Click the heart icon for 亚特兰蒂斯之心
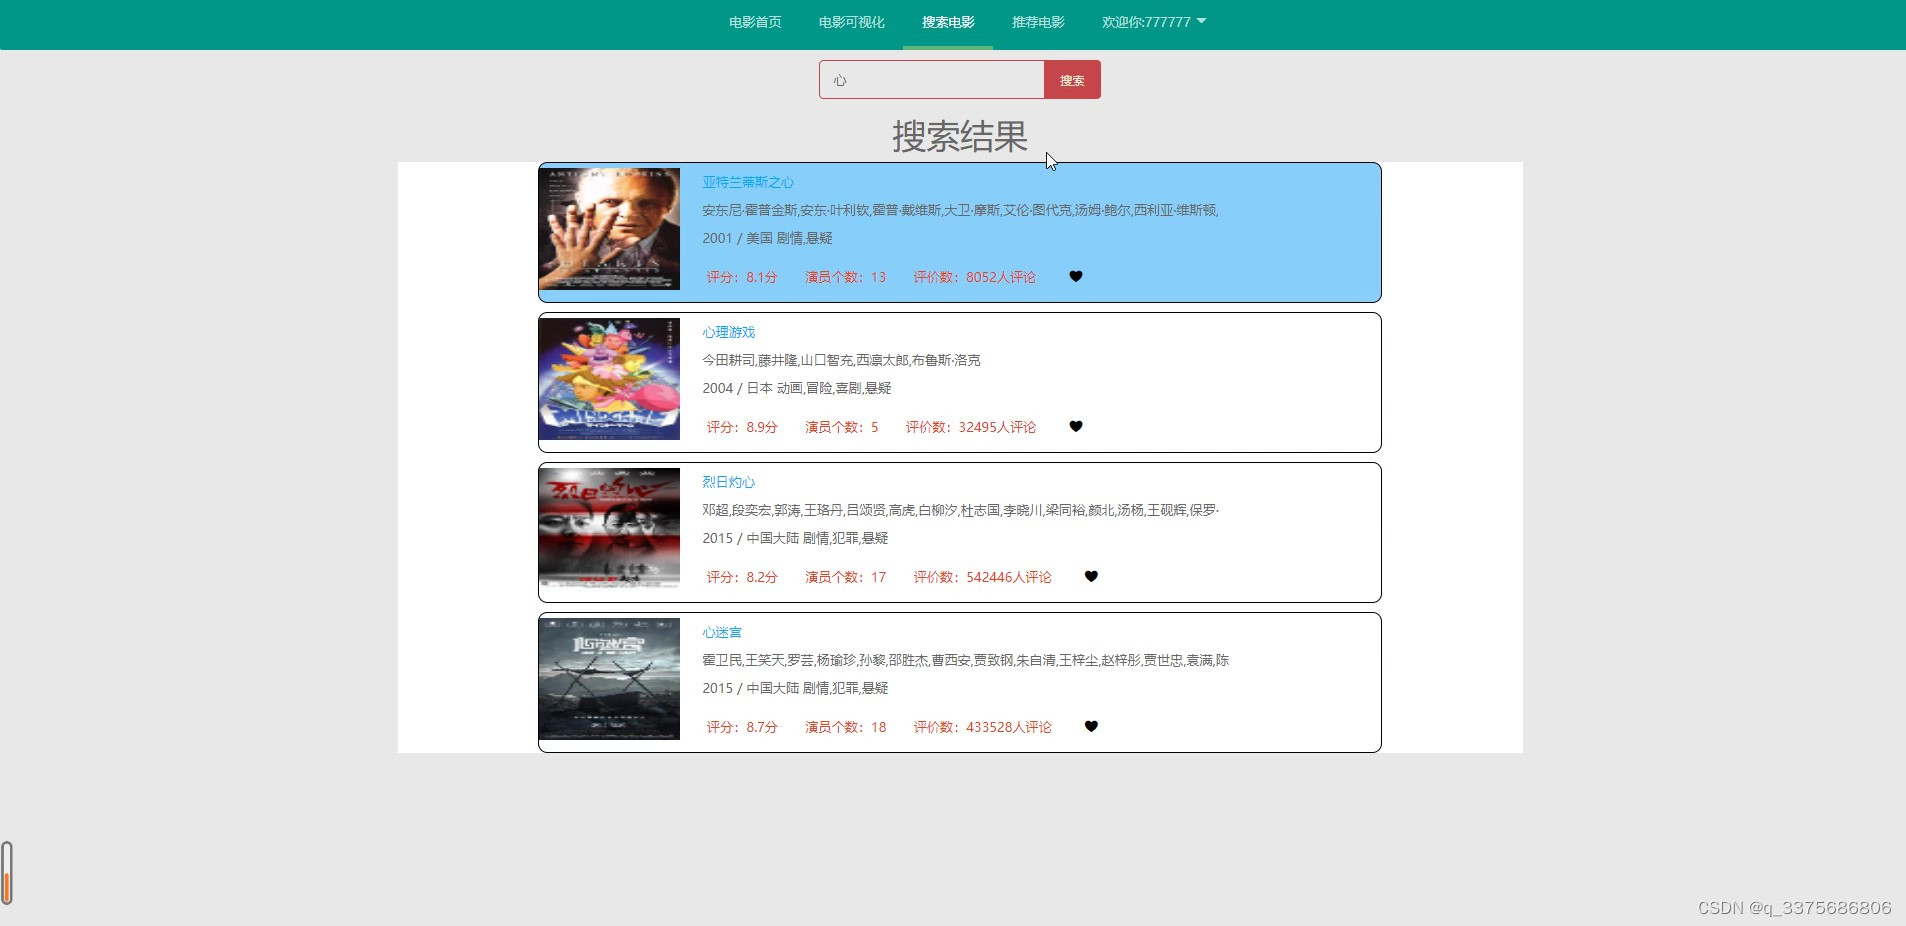 pyautogui.click(x=1076, y=277)
